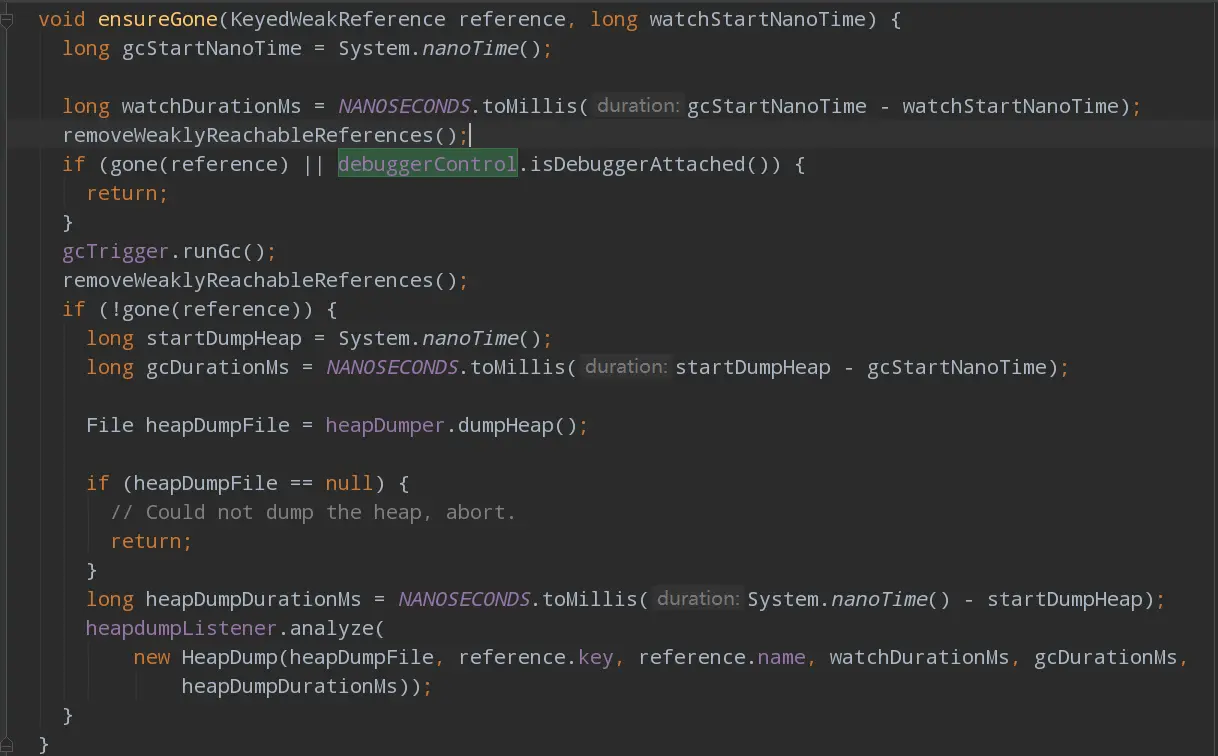Screen dimensions: 1218x756
Task: Click the duration: hint on the watchDurationMs line
Action: 638,106
